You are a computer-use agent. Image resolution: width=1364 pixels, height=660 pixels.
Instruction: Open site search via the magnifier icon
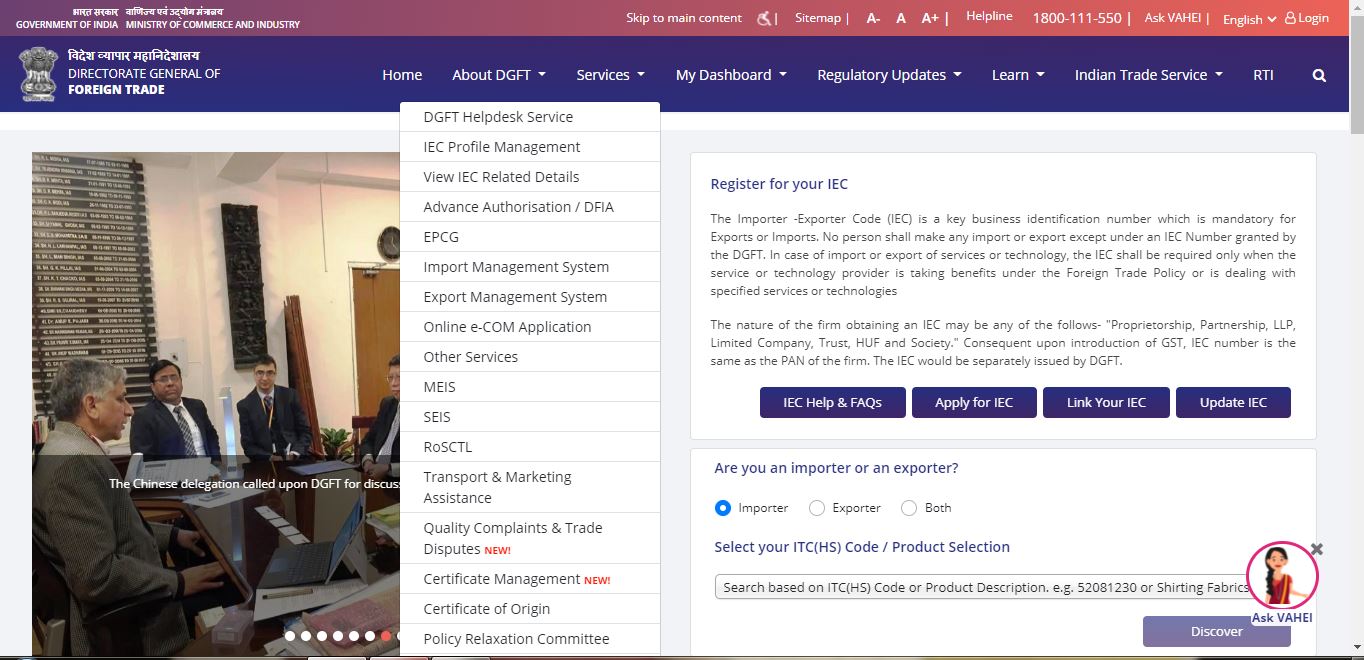1319,74
